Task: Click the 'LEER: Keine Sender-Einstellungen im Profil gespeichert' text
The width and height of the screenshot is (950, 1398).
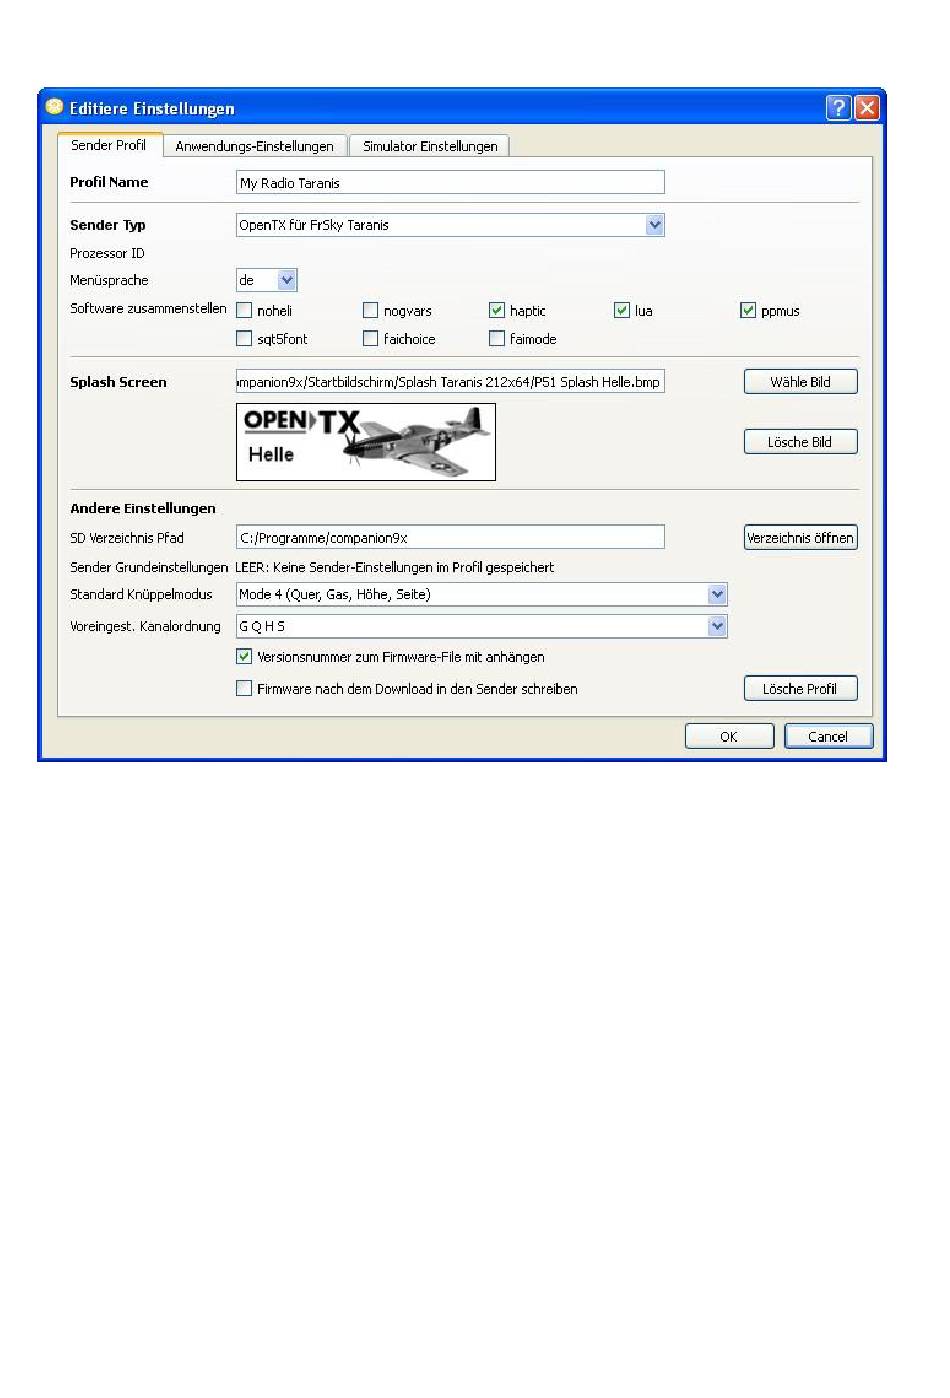Action: click(x=394, y=567)
